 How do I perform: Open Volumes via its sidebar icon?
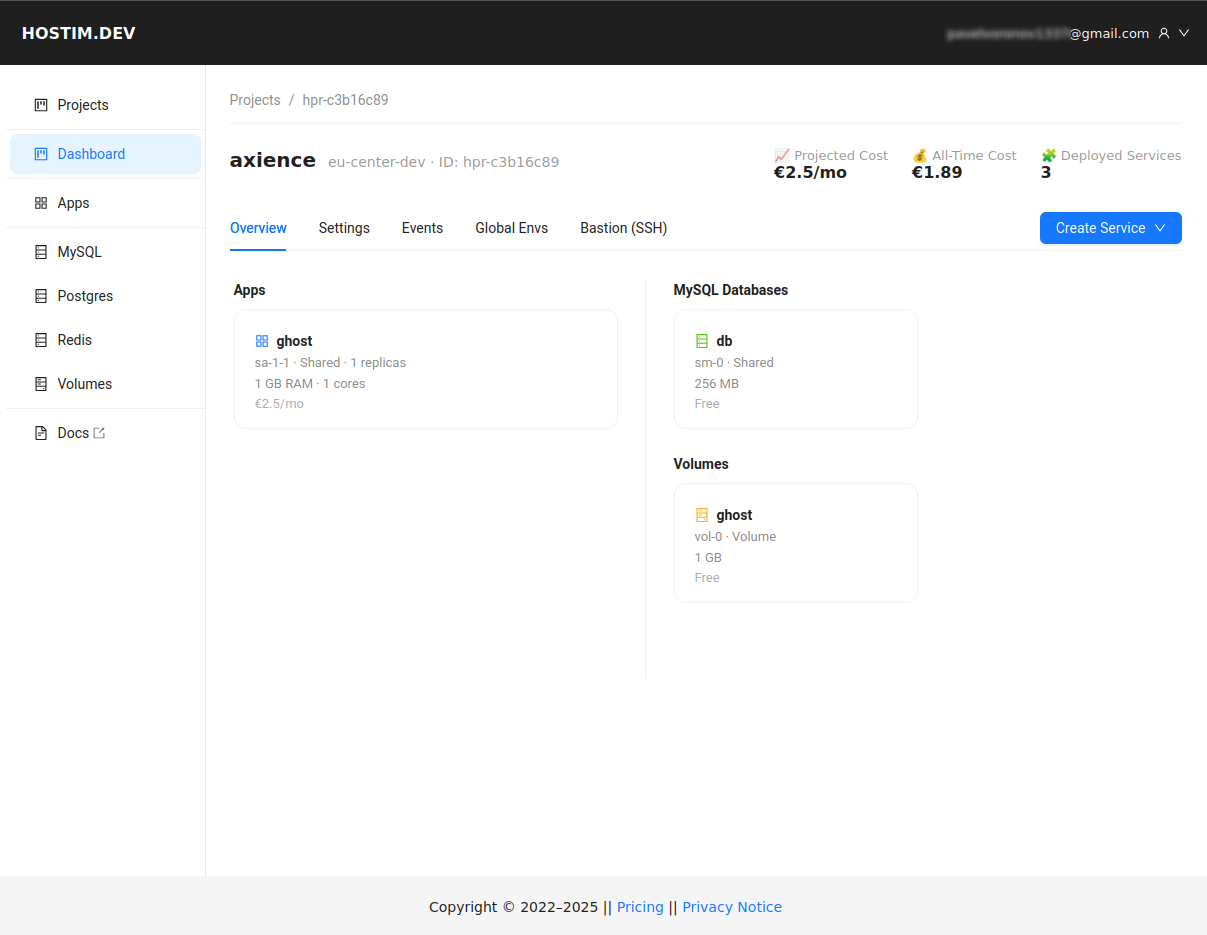click(40, 383)
